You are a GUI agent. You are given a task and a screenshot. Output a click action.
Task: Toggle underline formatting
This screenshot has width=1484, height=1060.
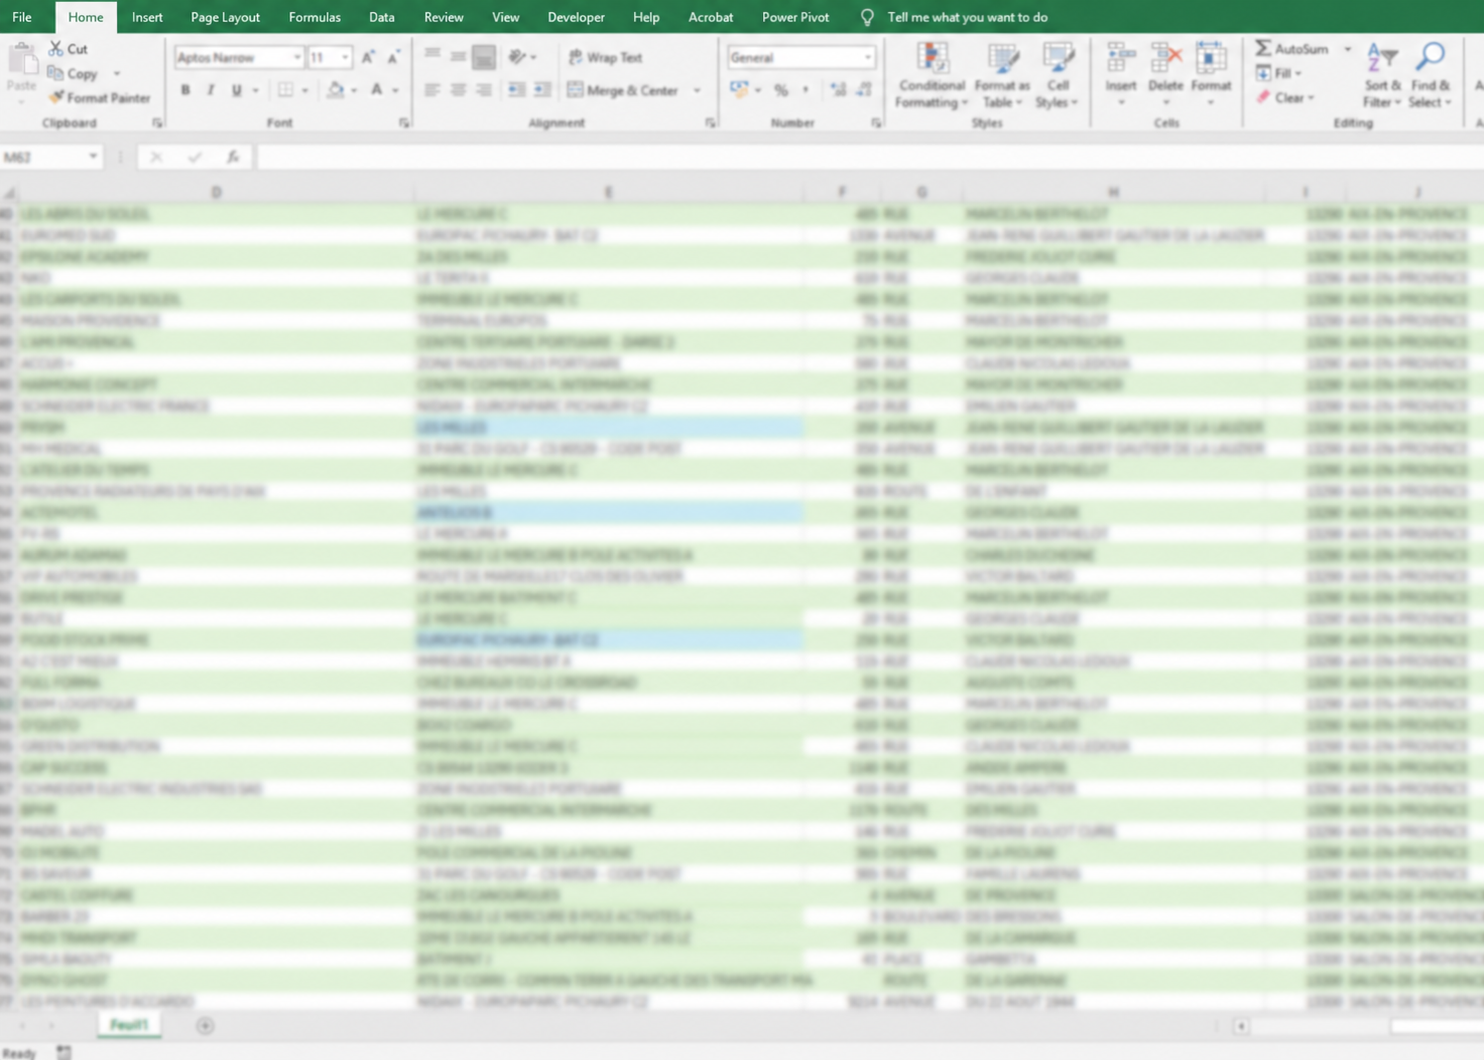[237, 90]
